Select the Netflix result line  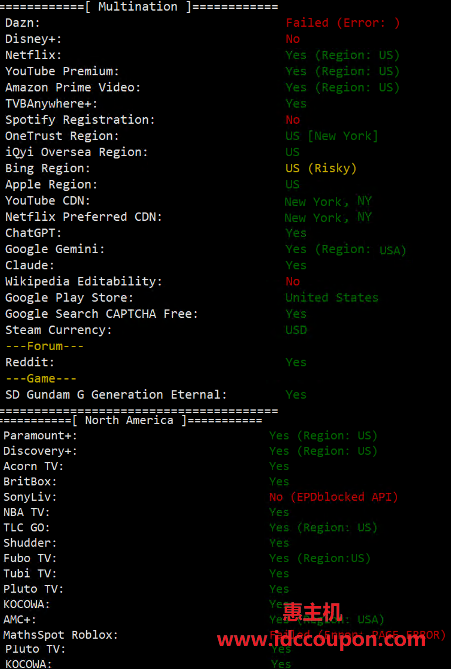(202, 55)
